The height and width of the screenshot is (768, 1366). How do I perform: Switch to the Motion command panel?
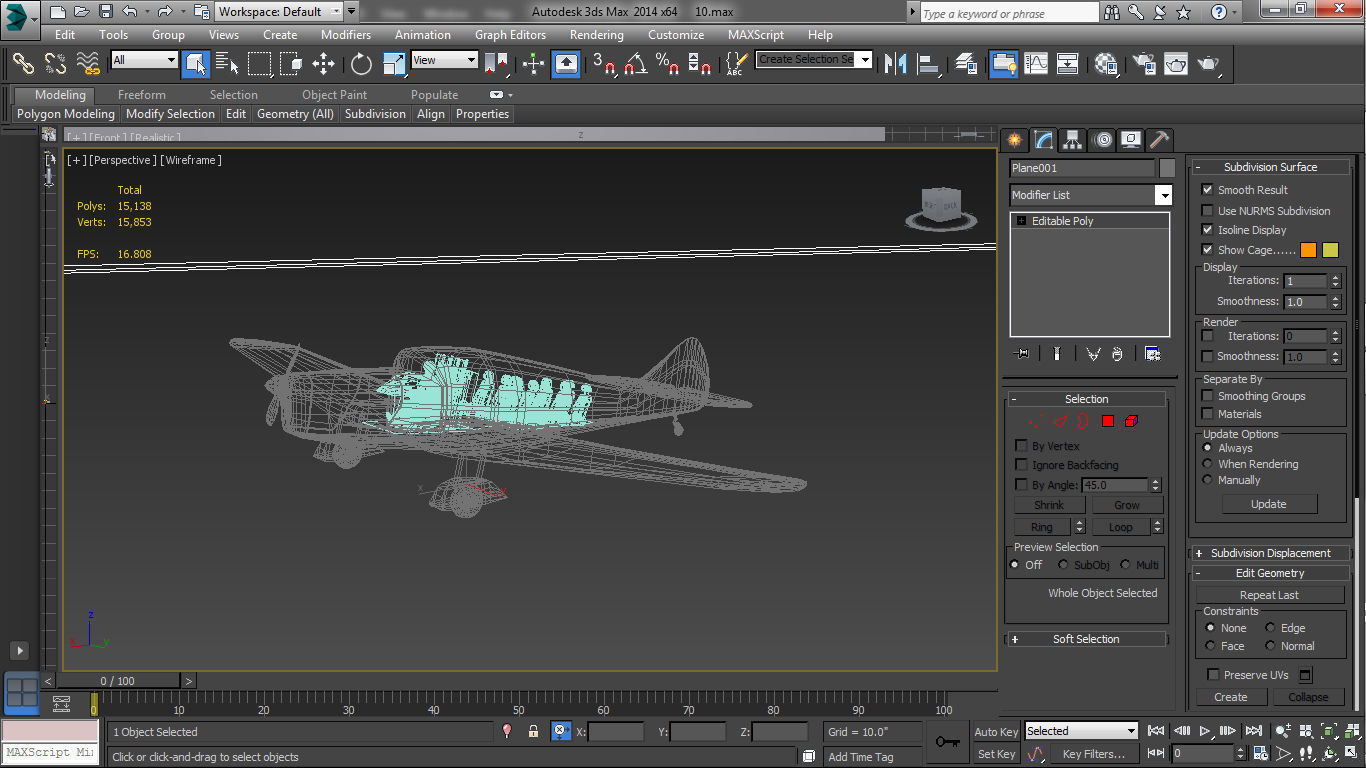click(1102, 140)
